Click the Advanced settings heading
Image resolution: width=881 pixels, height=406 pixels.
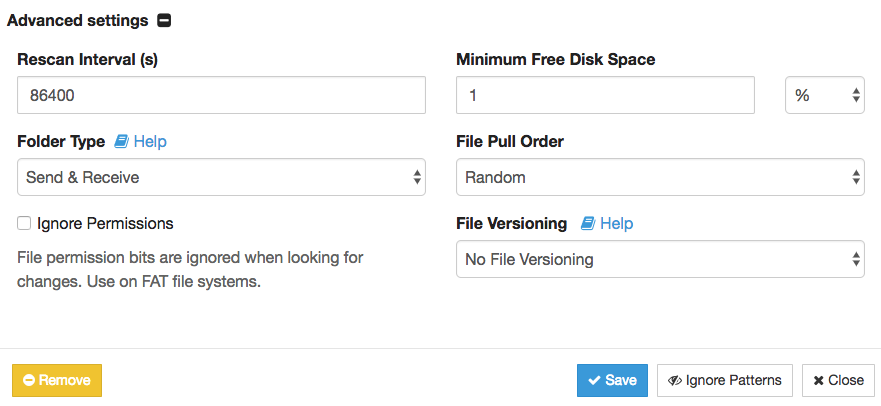(78, 21)
